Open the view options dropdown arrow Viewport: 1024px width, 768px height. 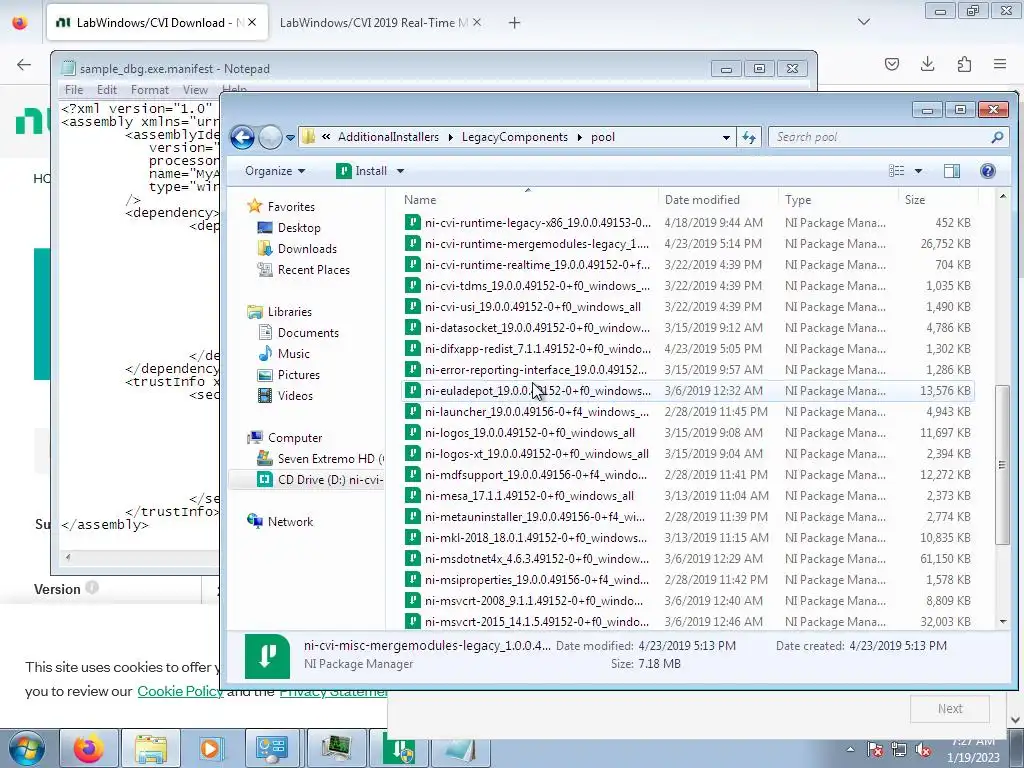tap(918, 171)
